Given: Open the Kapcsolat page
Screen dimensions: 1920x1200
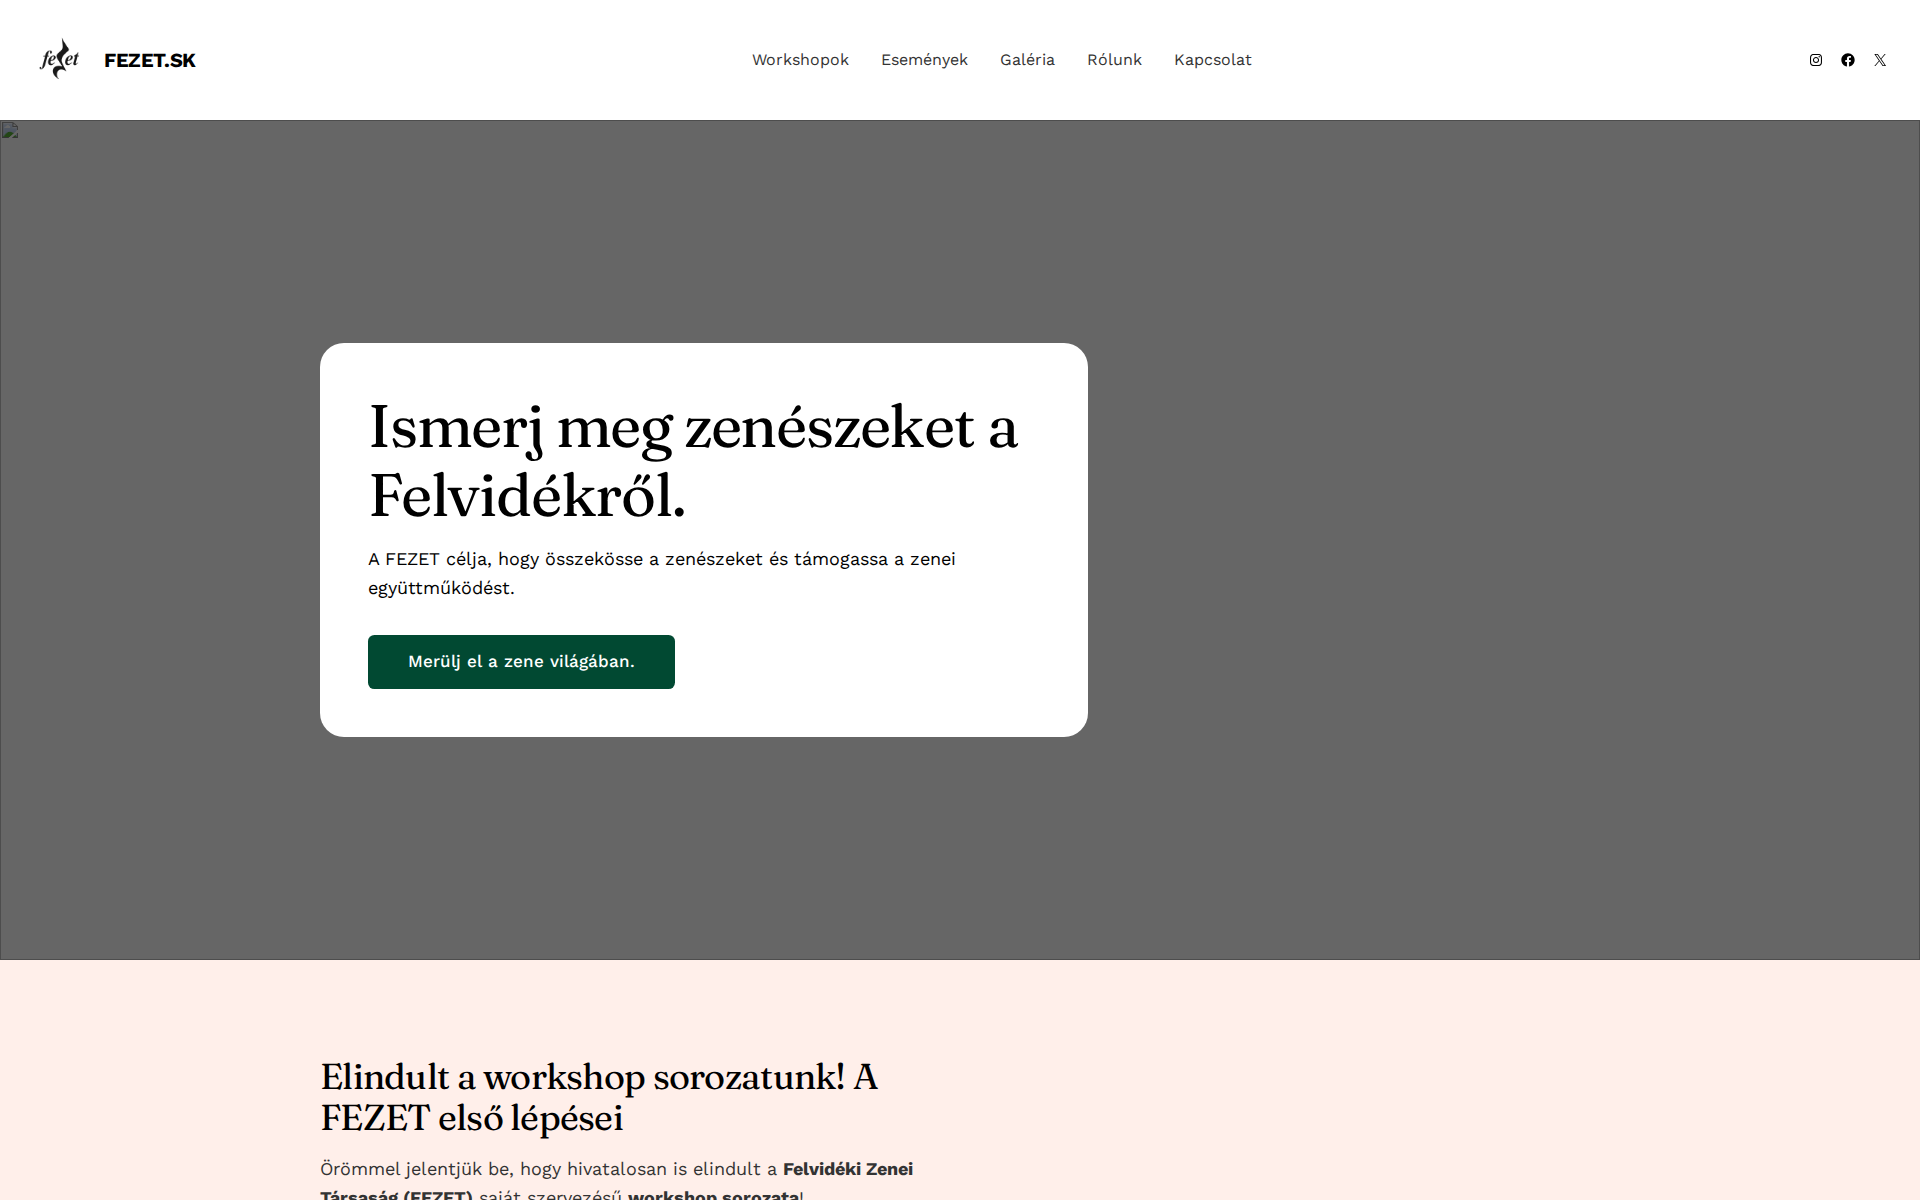Looking at the screenshot, I should pos(1212,60).
